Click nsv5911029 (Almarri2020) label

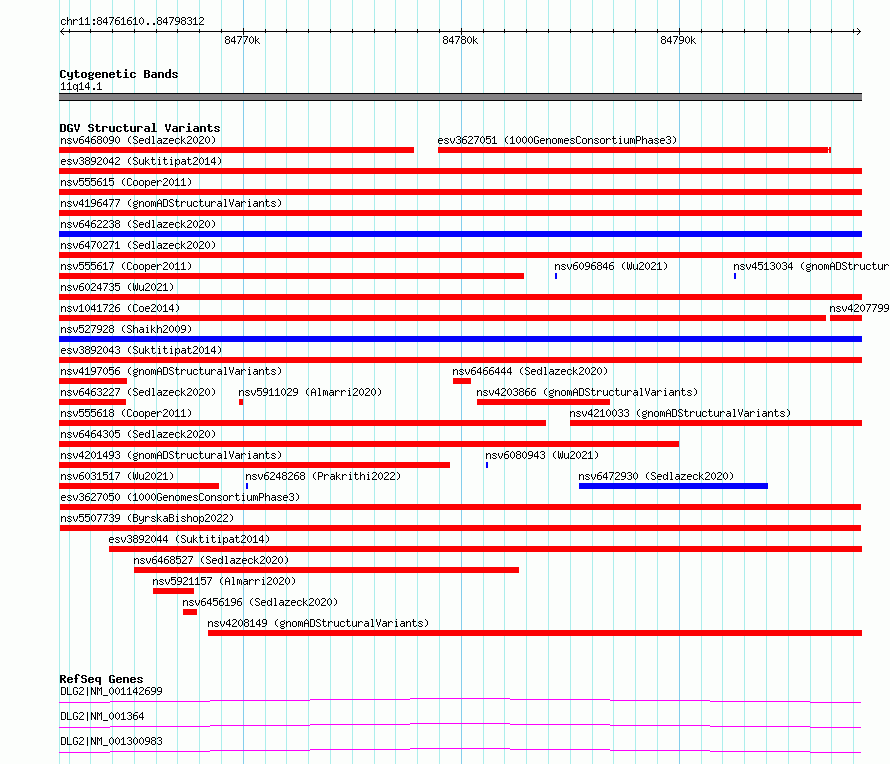(310, 392)
